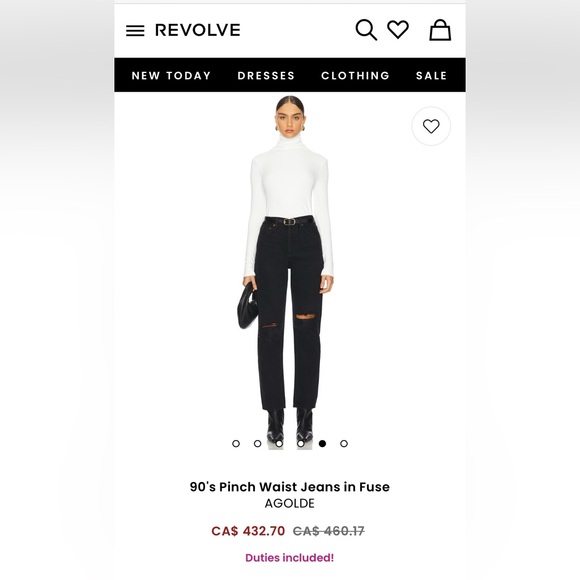Open the wishlist heart in header
This screenshot has height=580, width=580.
click(x=398, y=30)
